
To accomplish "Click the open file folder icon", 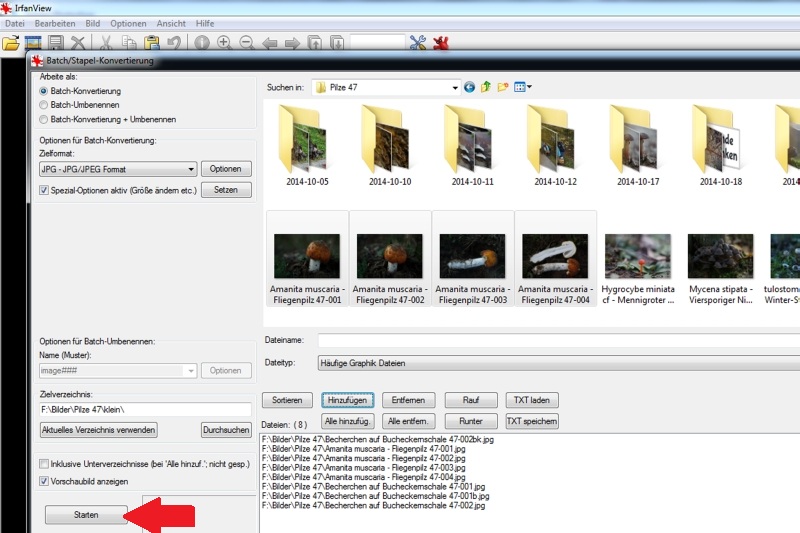I will pyautogui.click(x=11, y=43).
